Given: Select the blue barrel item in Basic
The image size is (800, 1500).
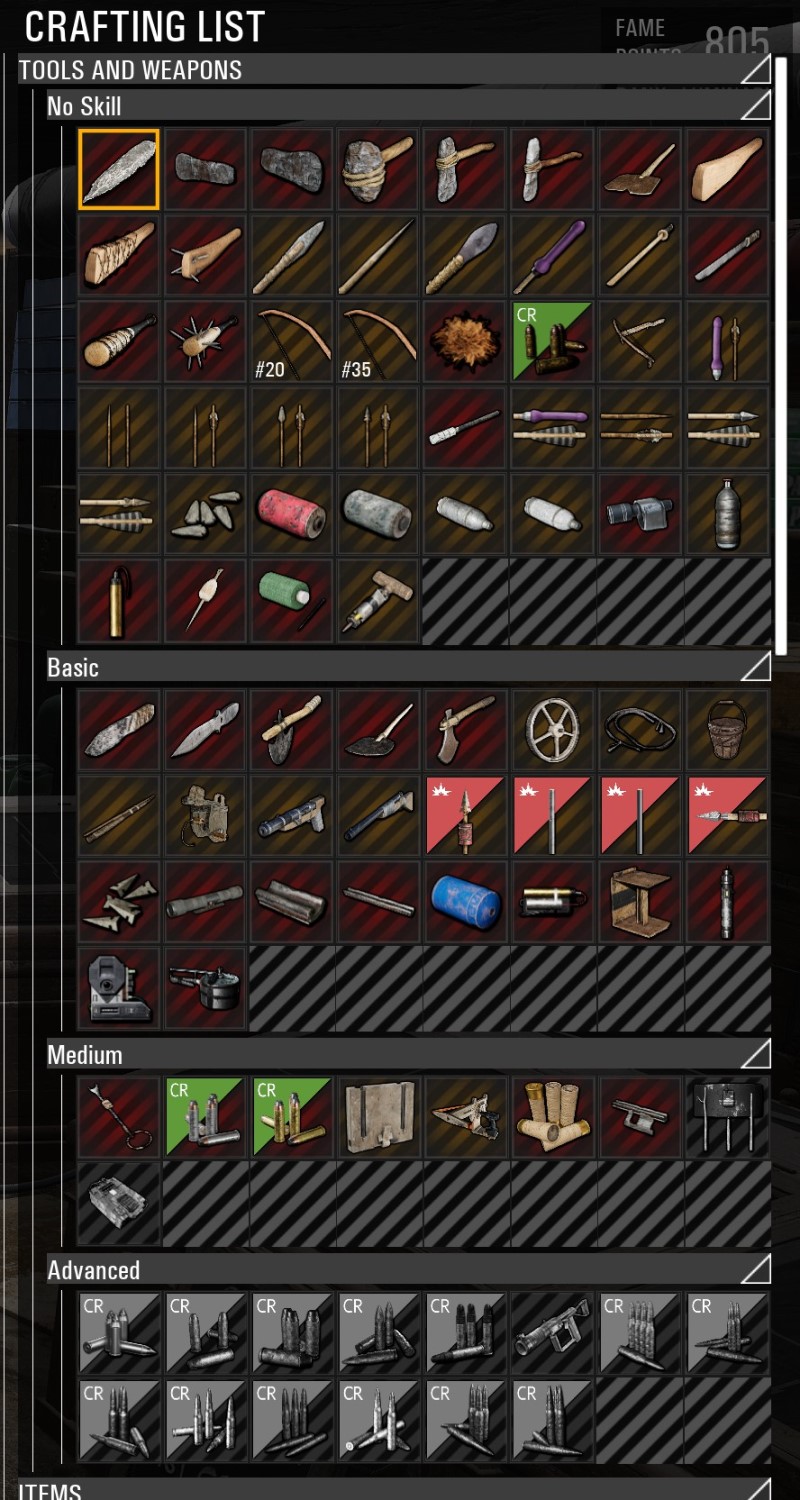Looking at the screenshot, I should (466, 902).
